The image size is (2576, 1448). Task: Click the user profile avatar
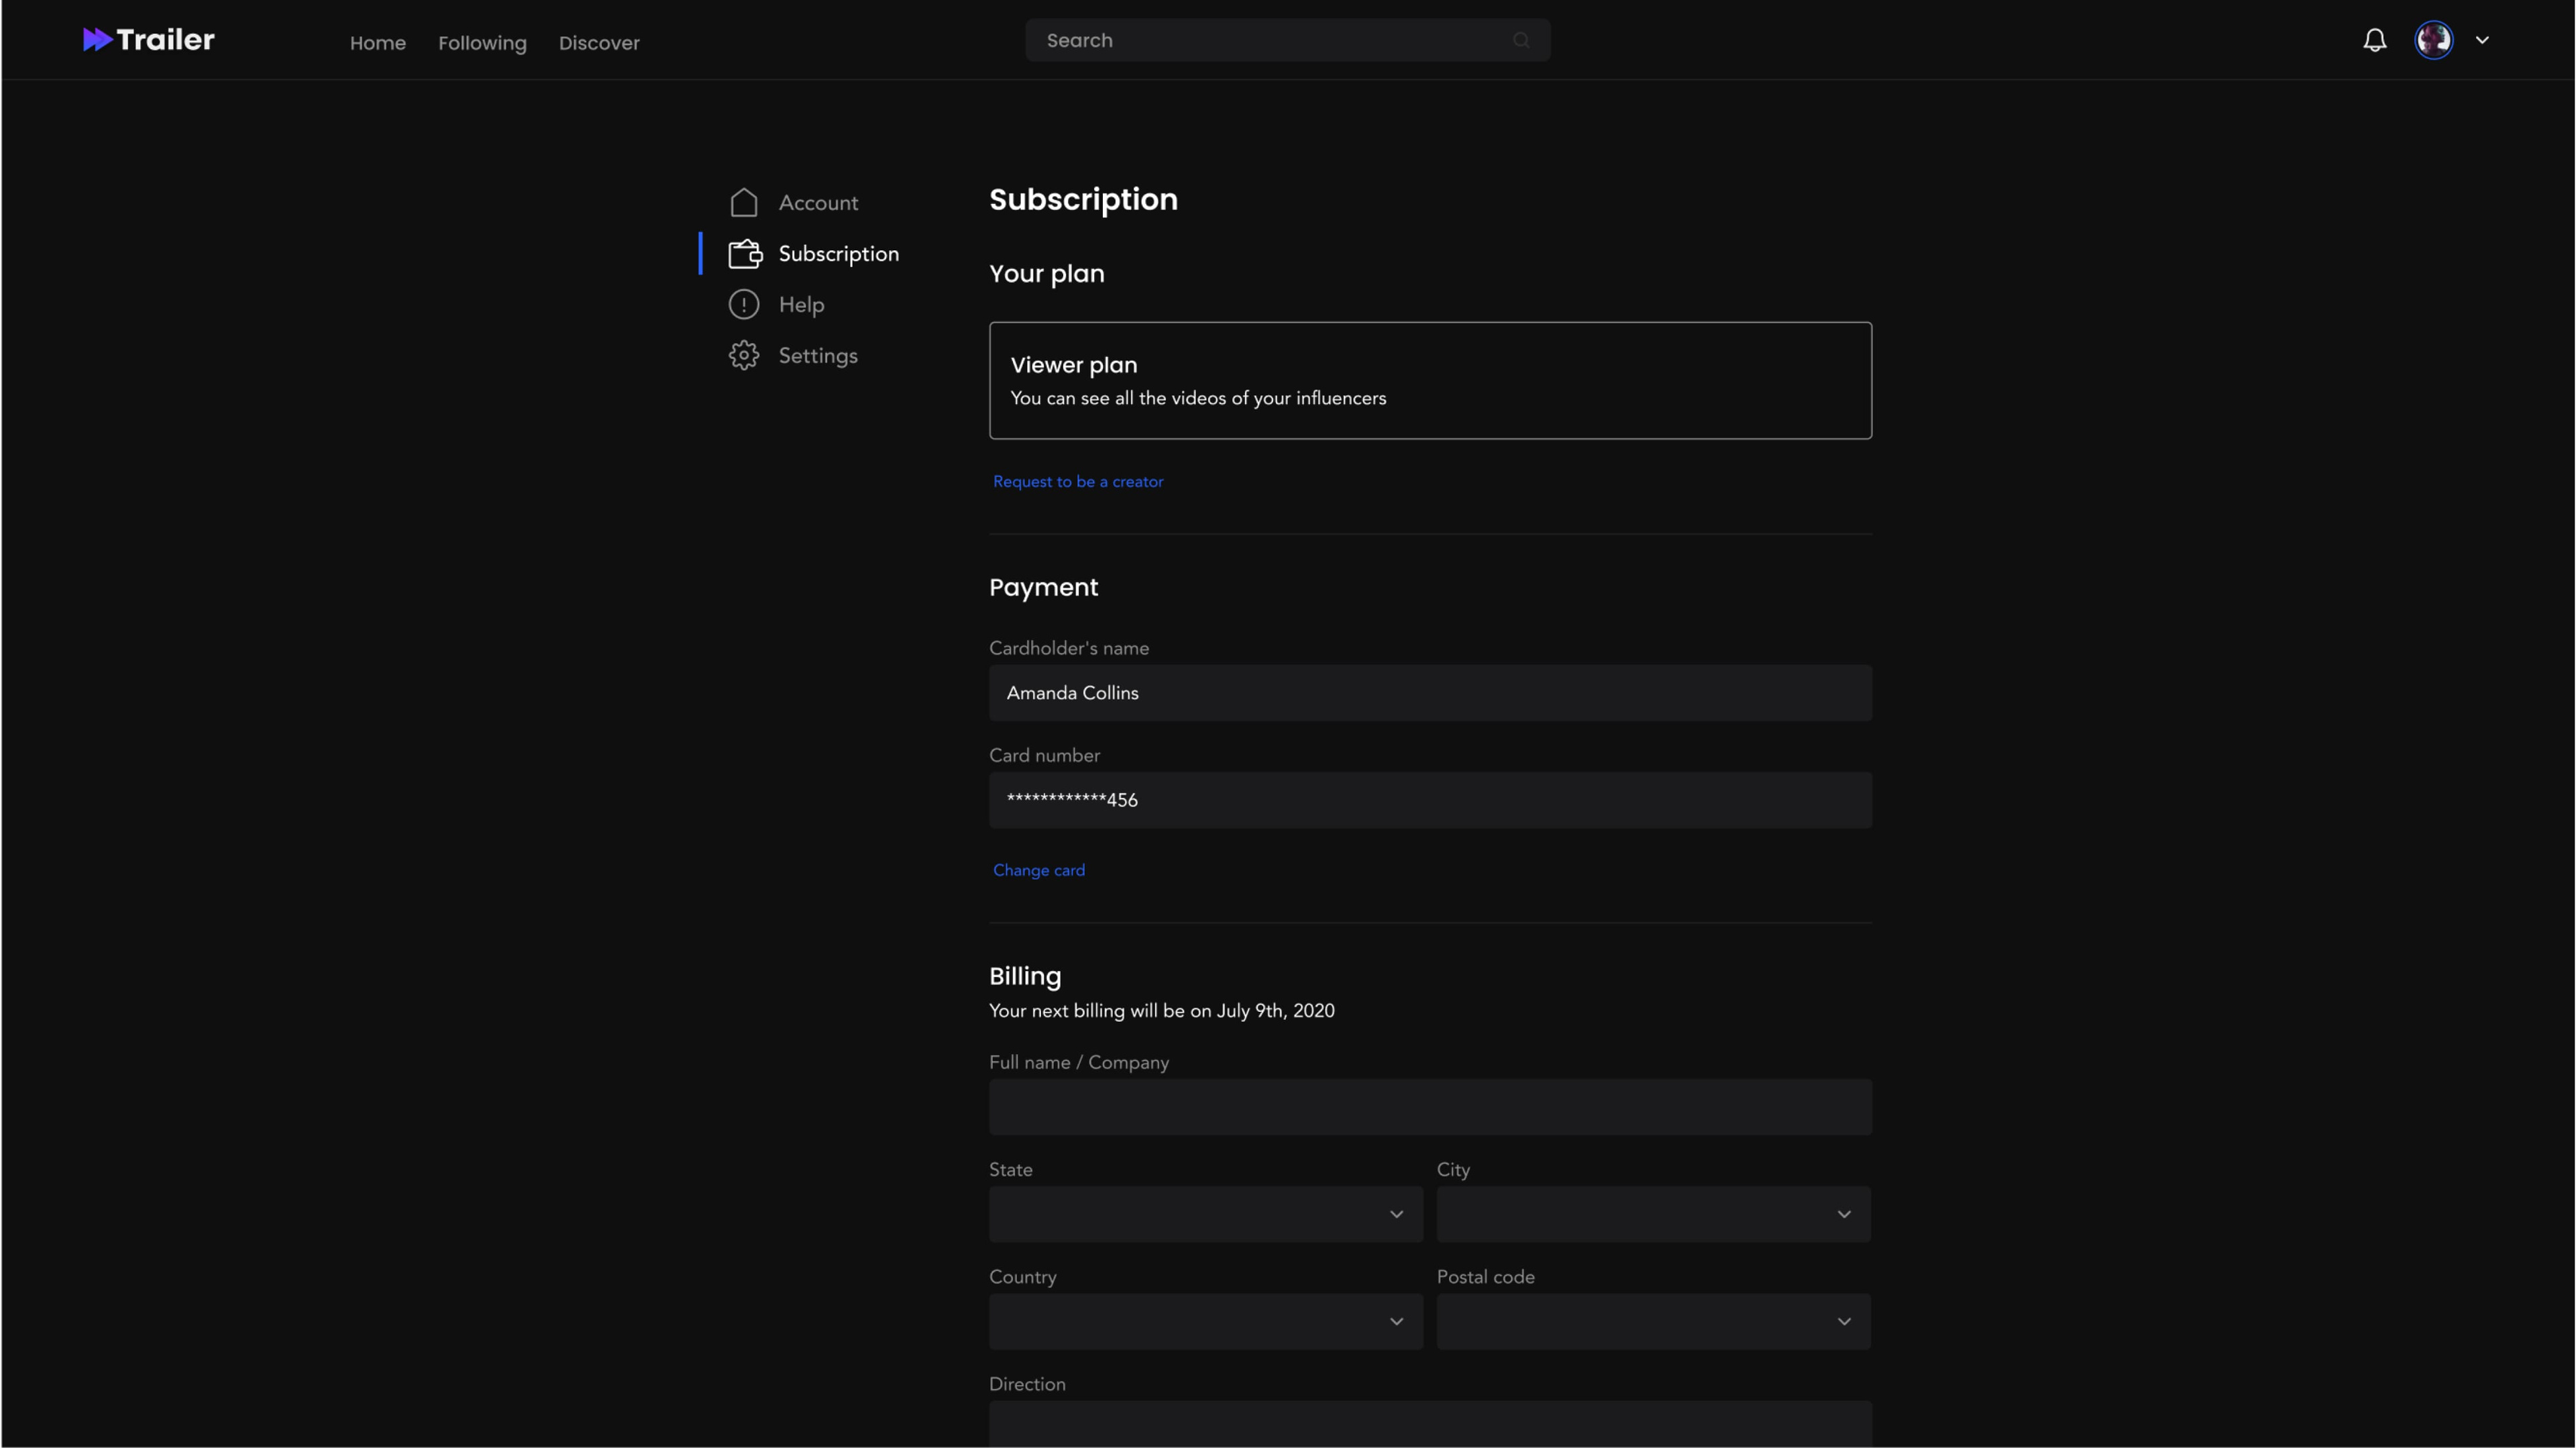click(2433, 40)
